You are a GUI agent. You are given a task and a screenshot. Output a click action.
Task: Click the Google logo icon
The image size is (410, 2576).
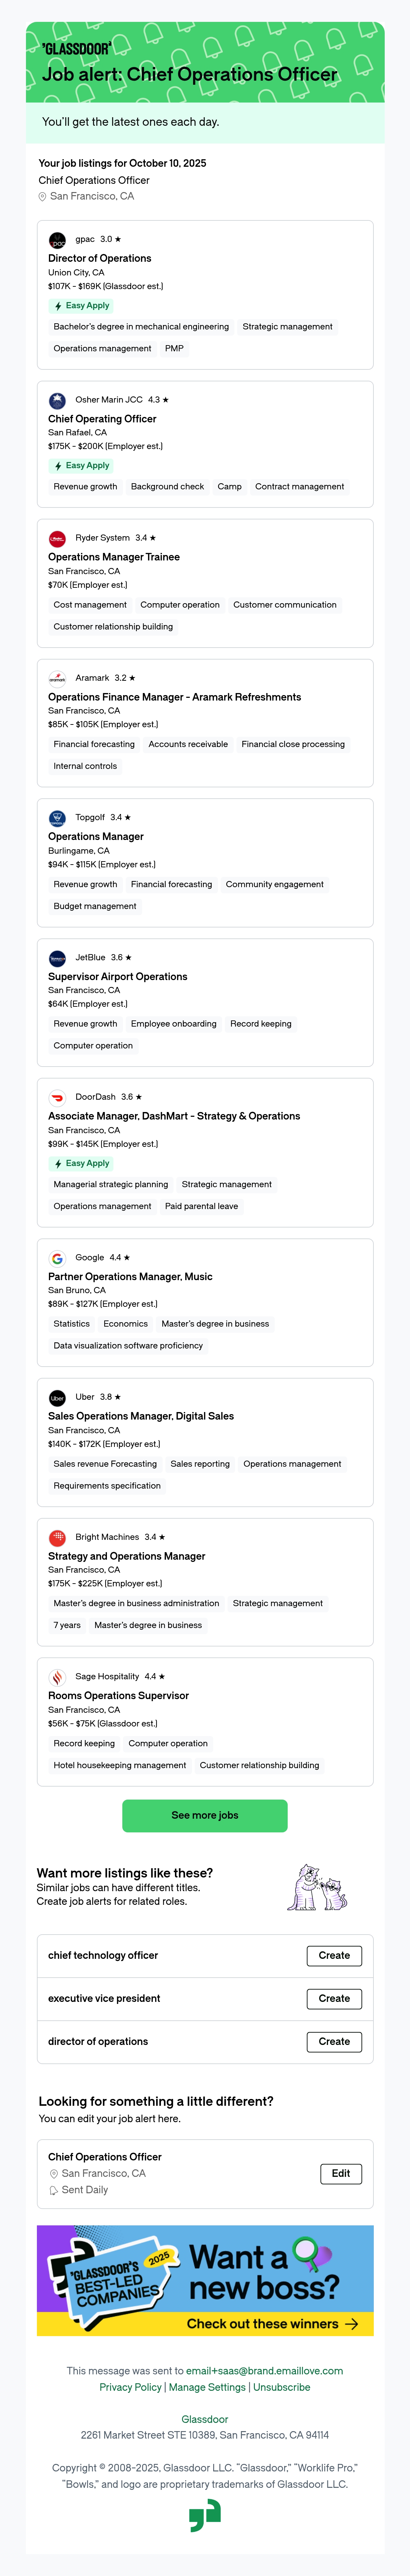[57, 1258]
